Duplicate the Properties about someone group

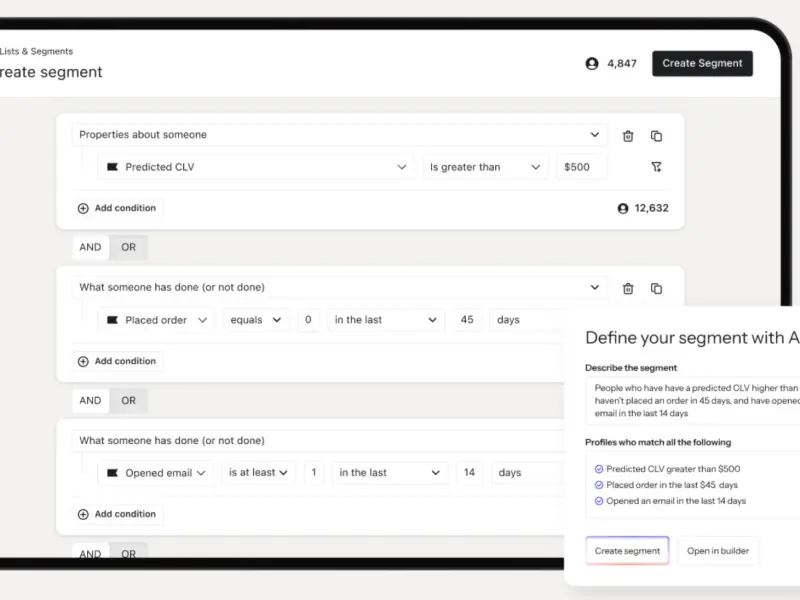pos(656,136)
